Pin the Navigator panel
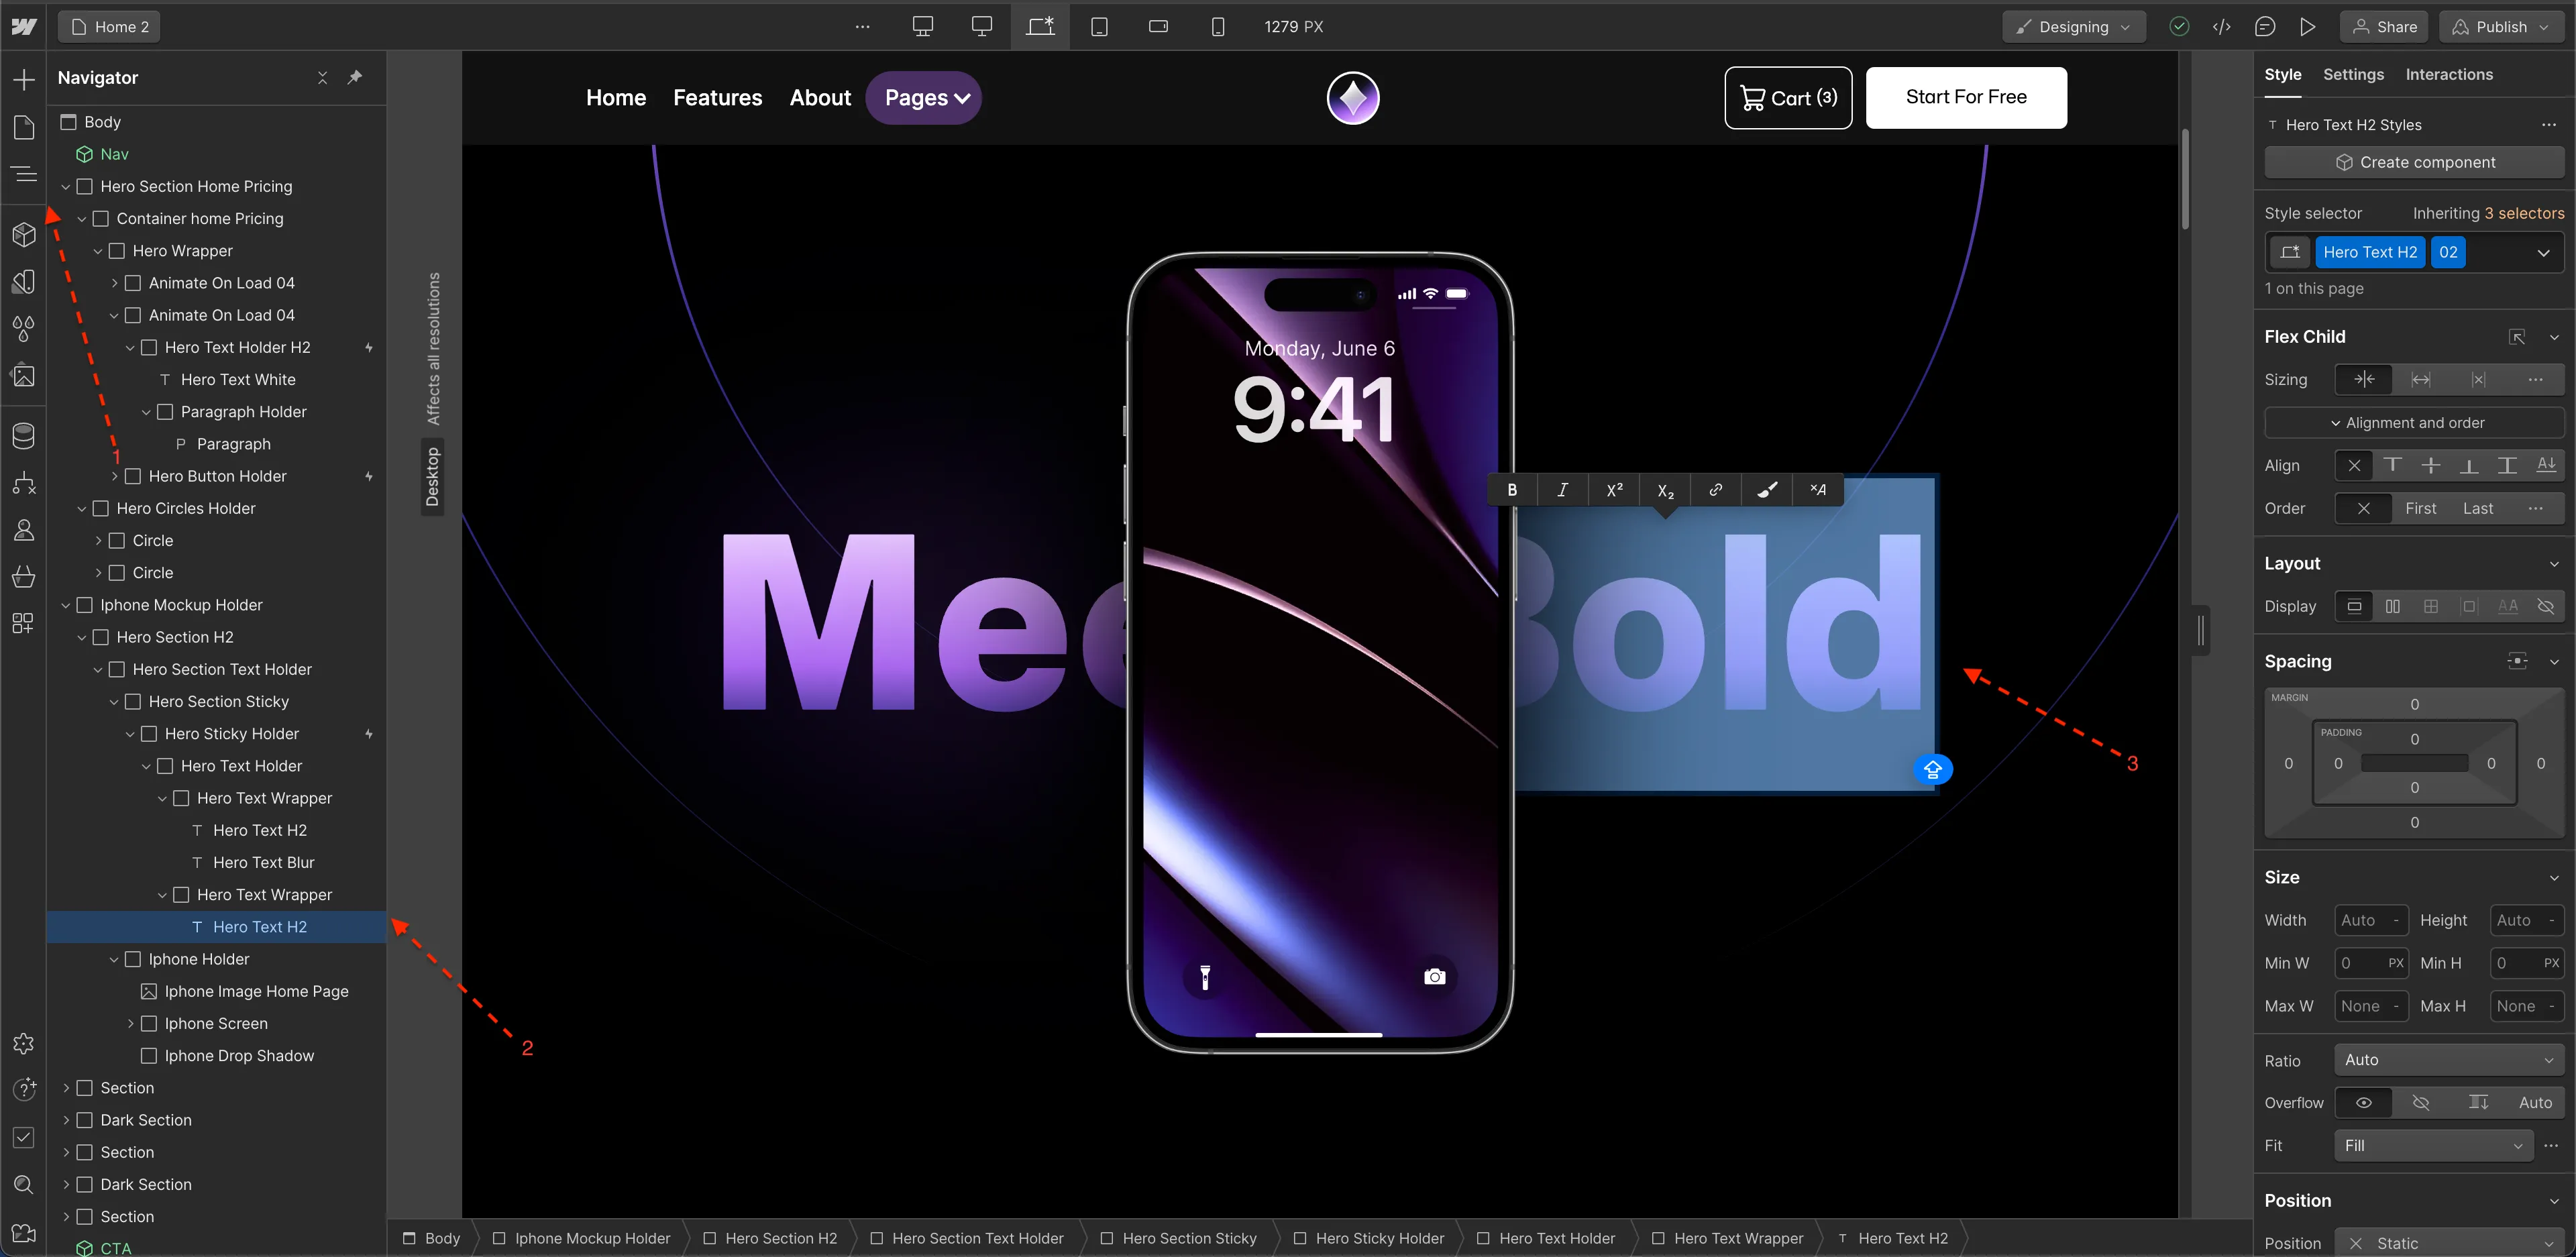Viewport: 2576px width, 1257px height. point(354,78)
